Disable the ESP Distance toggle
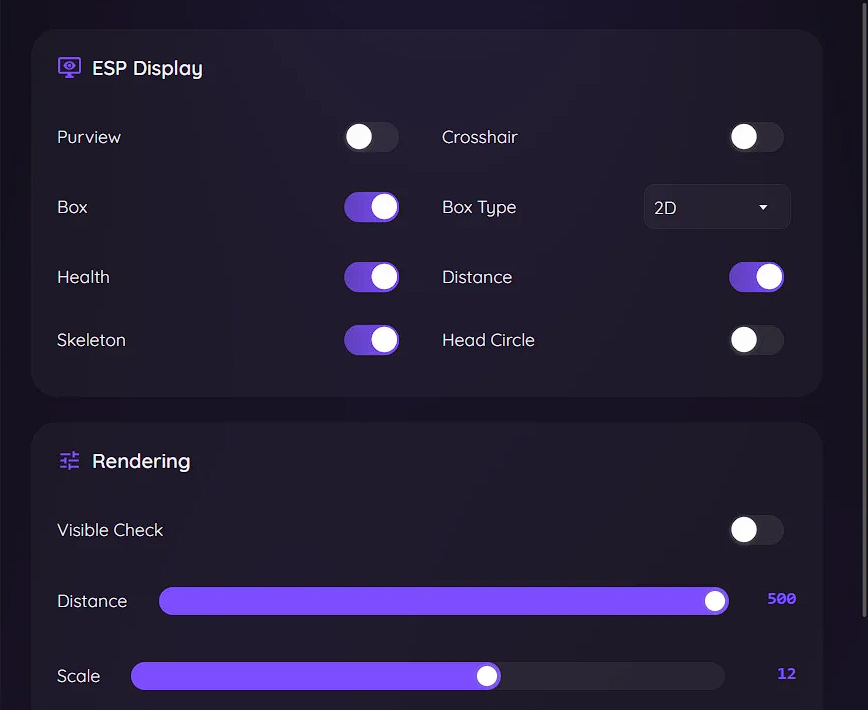 click(756, 277)
